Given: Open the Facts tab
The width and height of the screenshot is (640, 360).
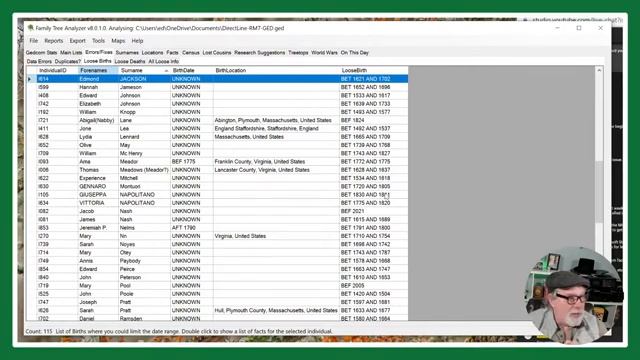Looking at the screenshot, I should (x=172, y=53).
